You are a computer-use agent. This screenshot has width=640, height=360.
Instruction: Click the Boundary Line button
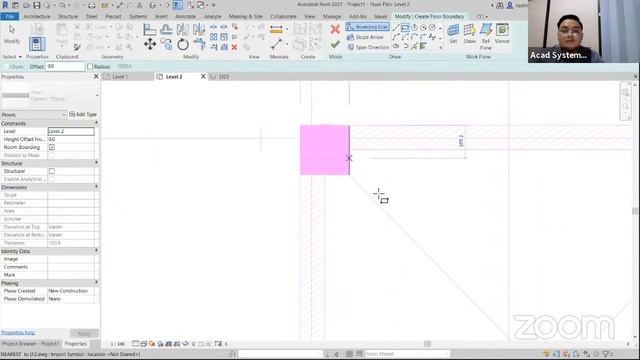[367, 27]
